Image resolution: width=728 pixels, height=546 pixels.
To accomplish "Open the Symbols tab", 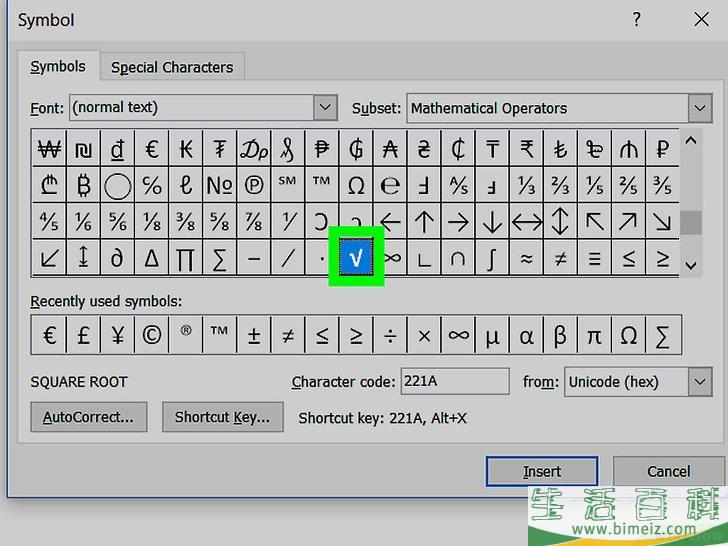I will 58,67.
